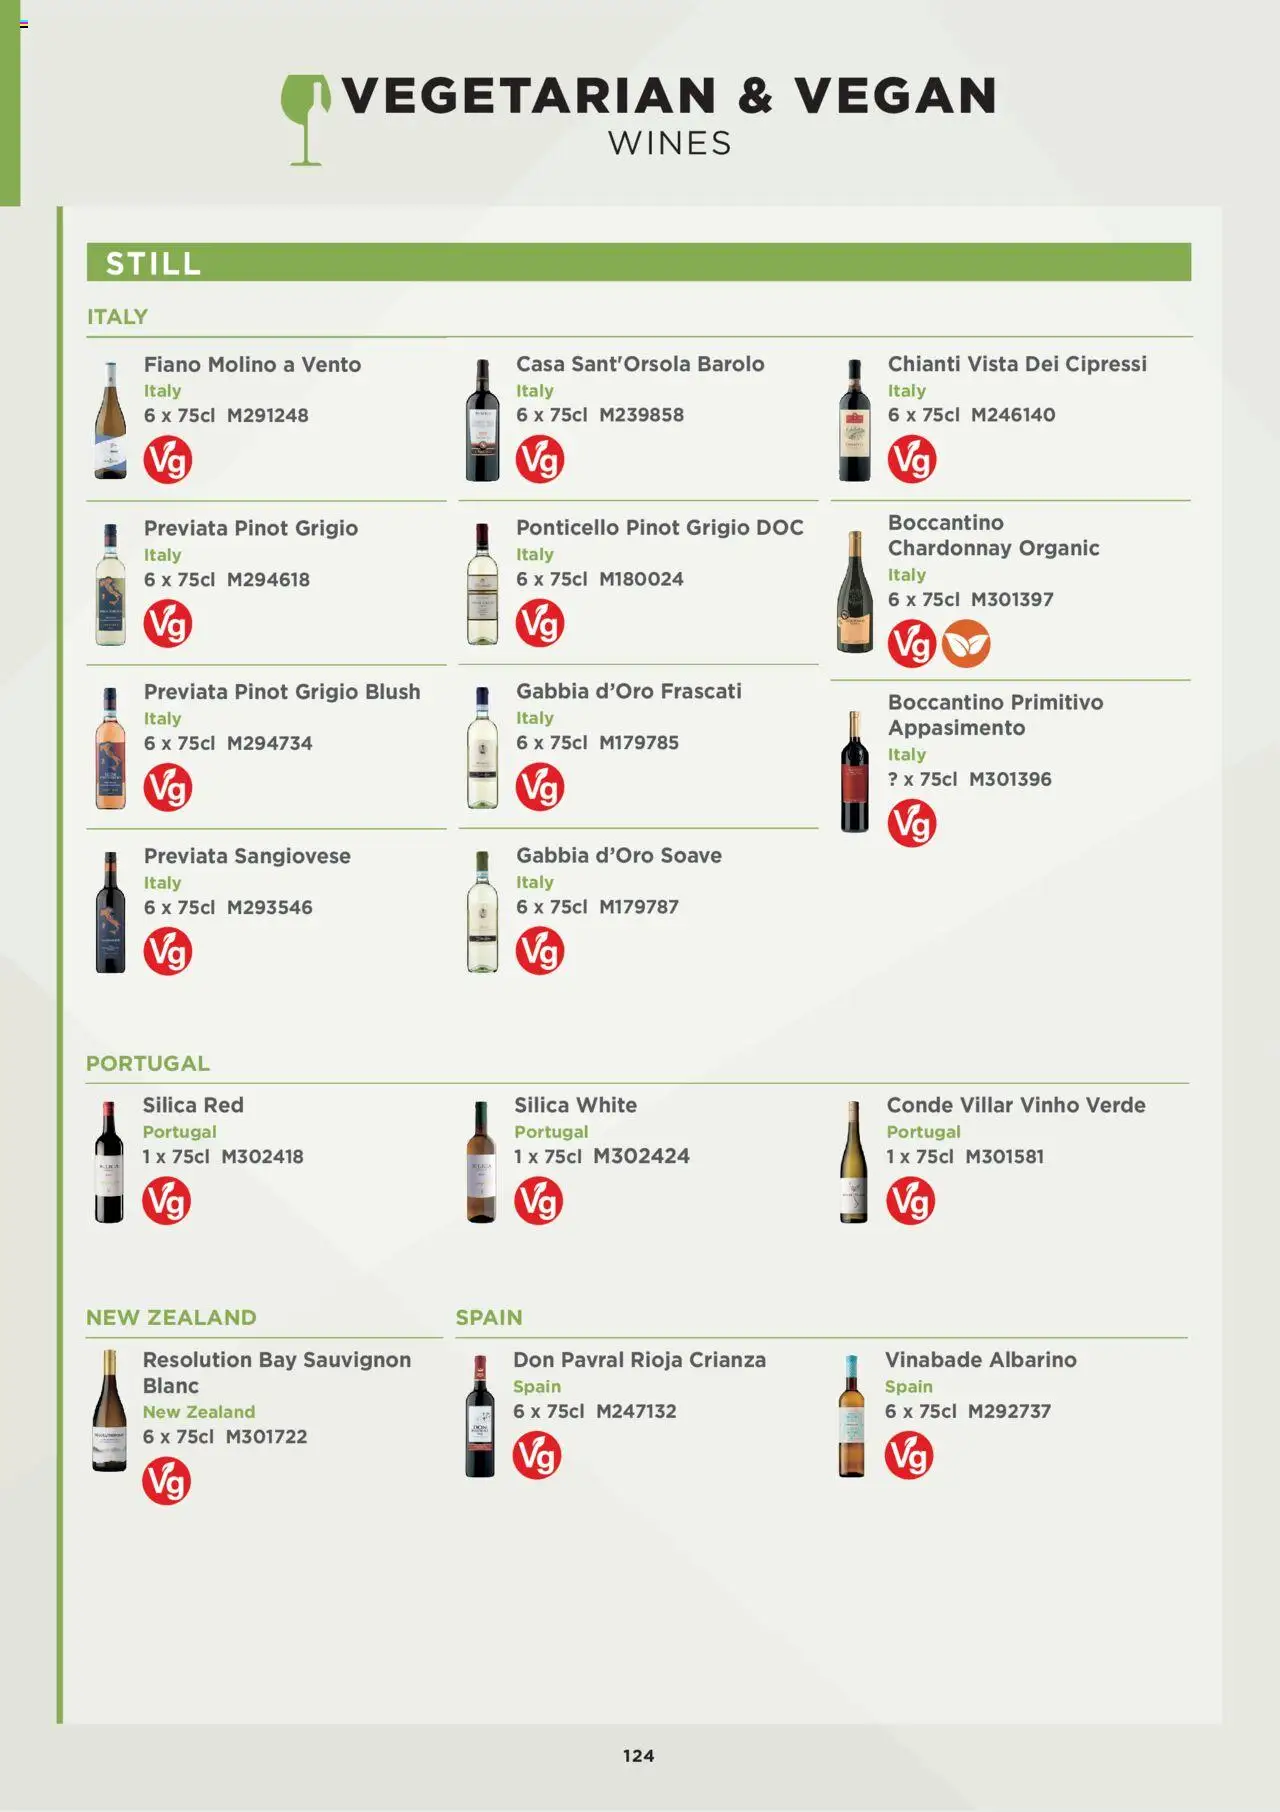
Task: Click Vg badge next to Boccantino Chardonnay Organic
Action: pos(912,644)
